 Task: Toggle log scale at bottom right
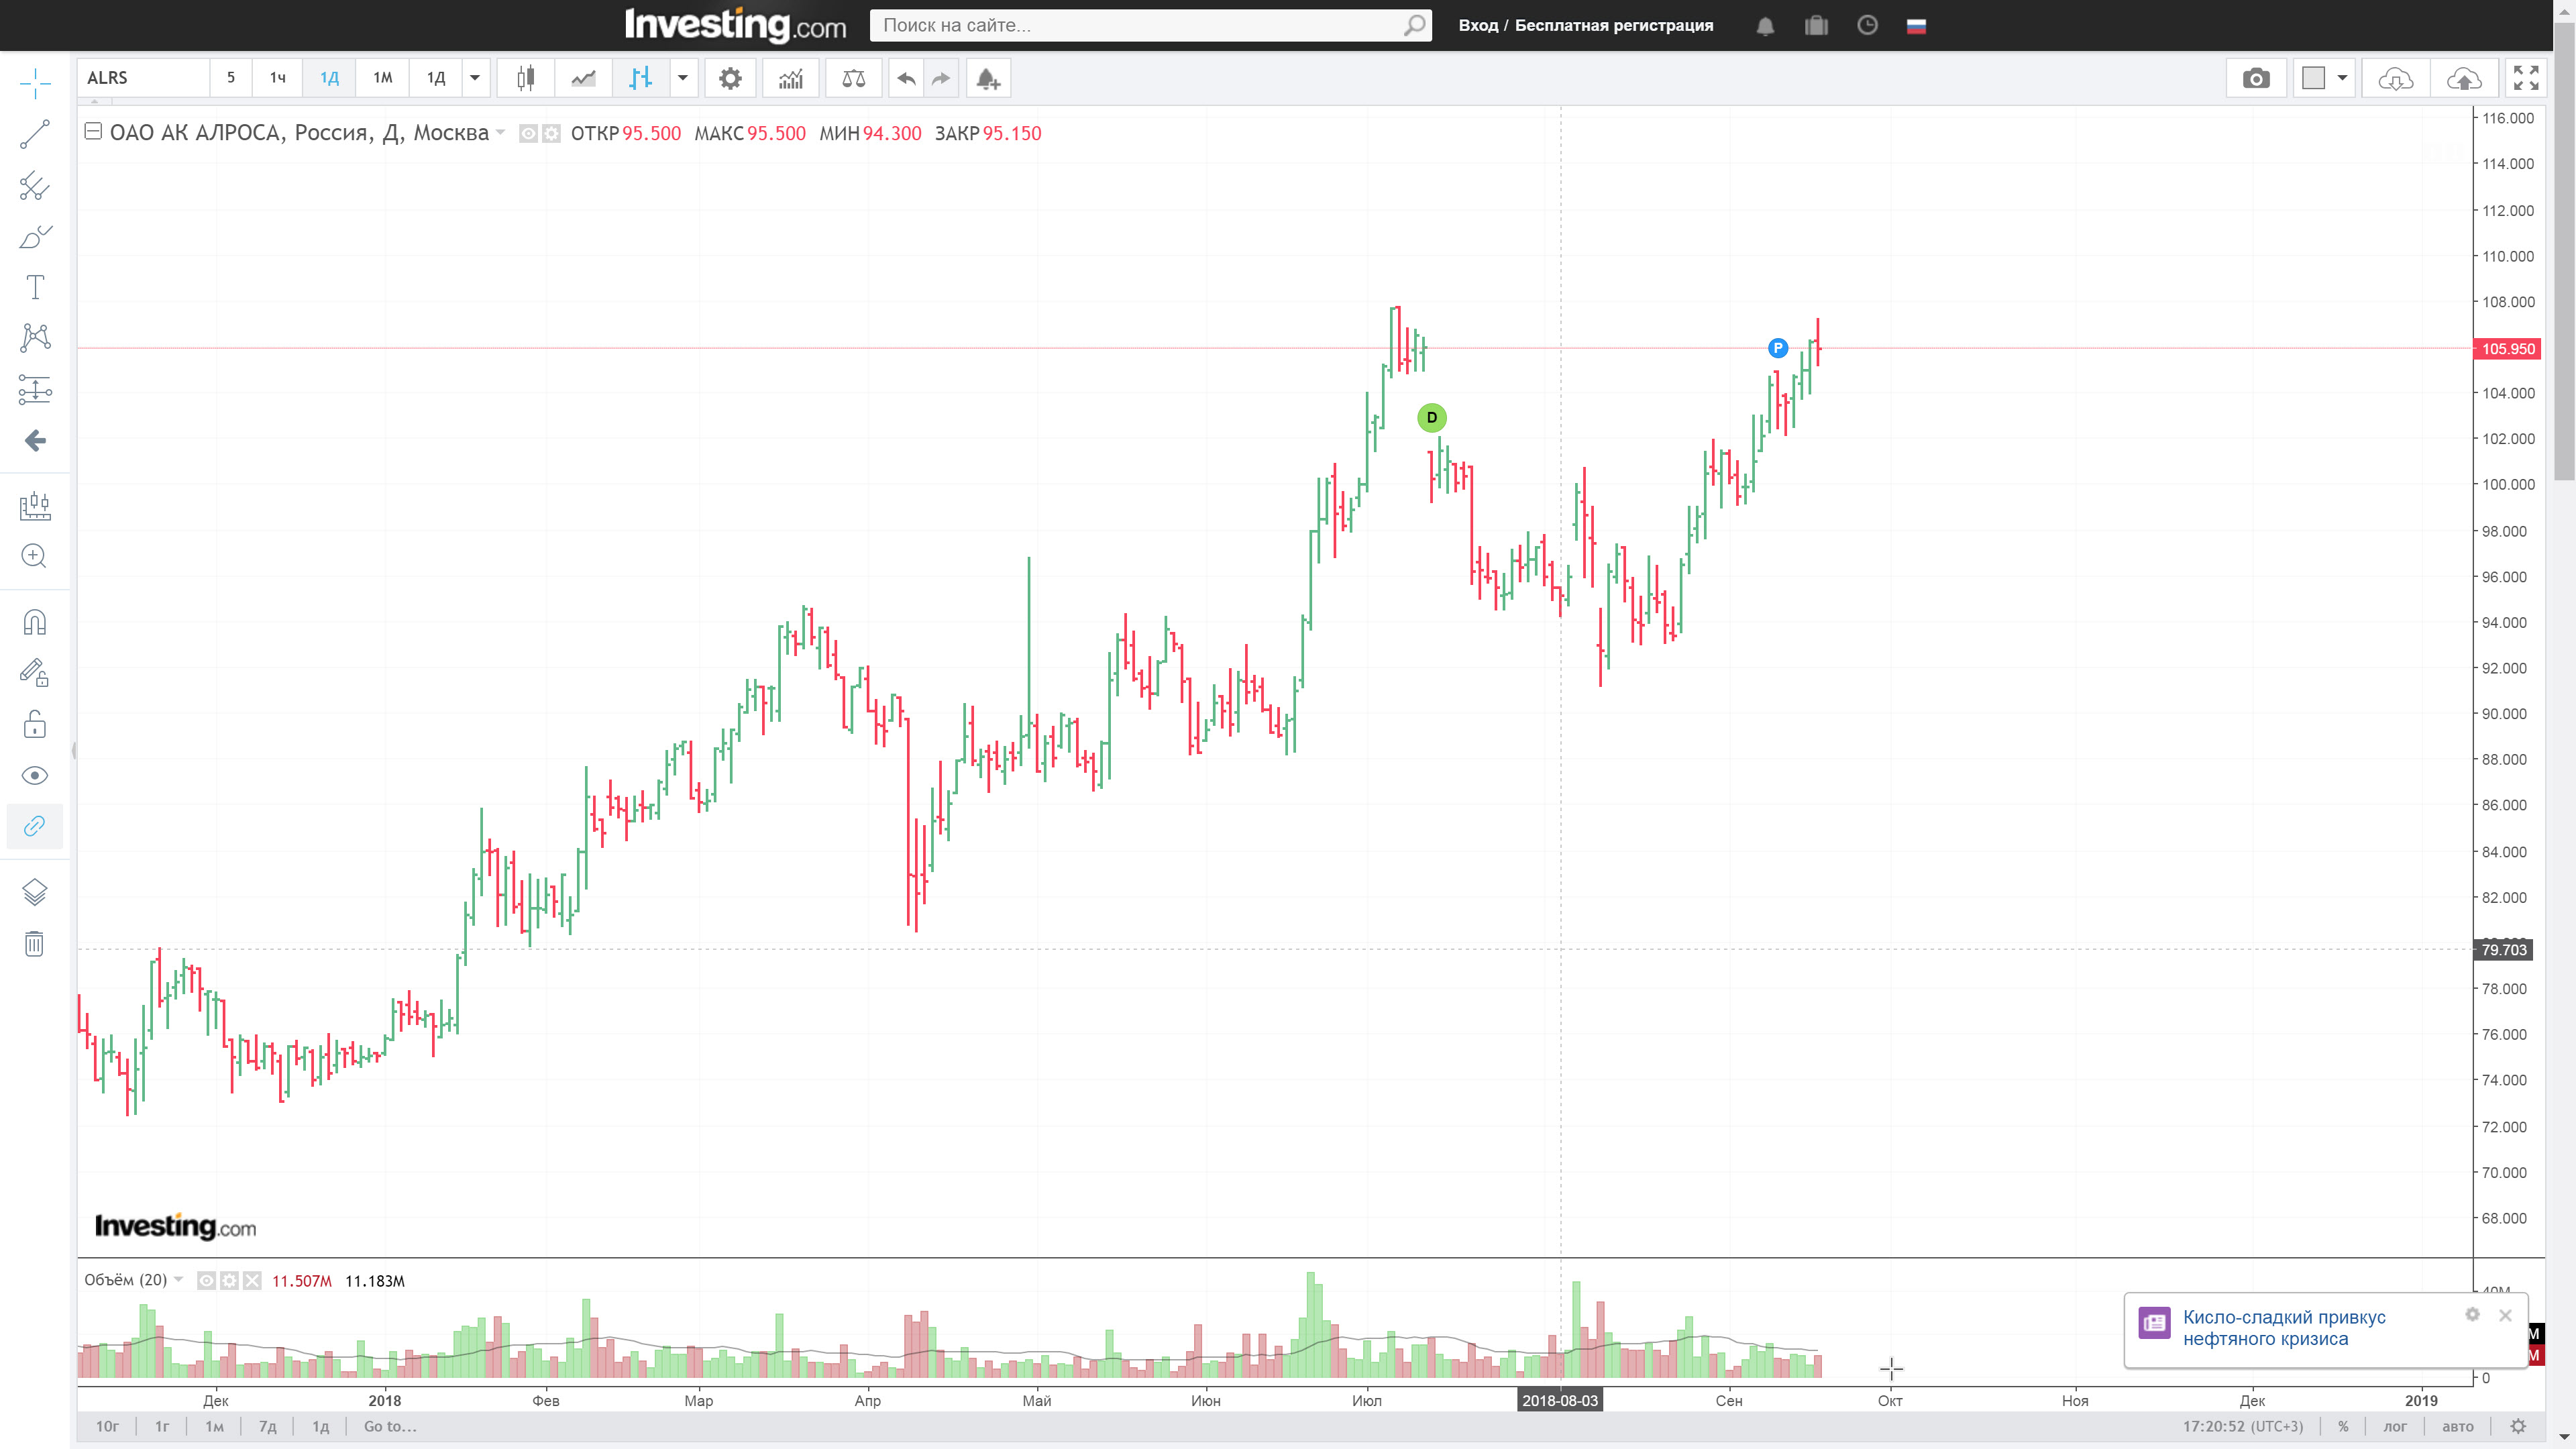(x=2395, y=1426)
